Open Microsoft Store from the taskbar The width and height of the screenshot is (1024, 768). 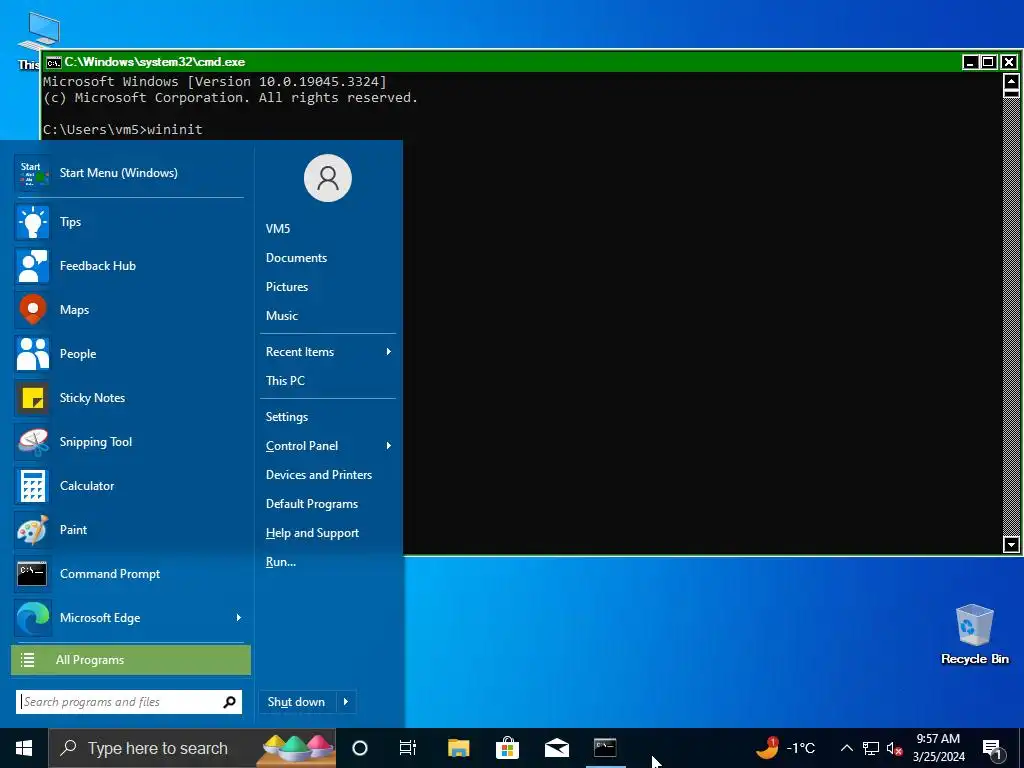pos(507,748)
